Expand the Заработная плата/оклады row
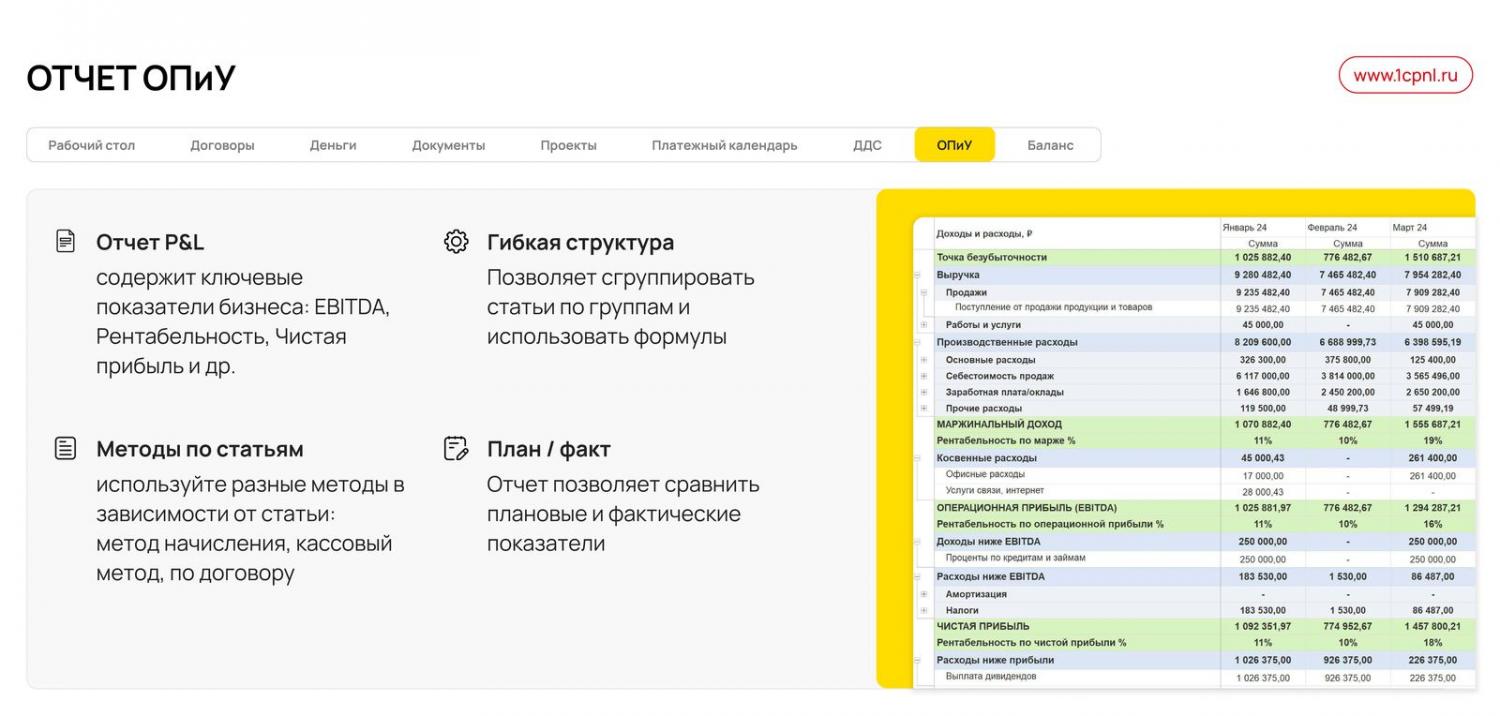The width and height of the screenshot is (1500, 716). tap(924, 392)
